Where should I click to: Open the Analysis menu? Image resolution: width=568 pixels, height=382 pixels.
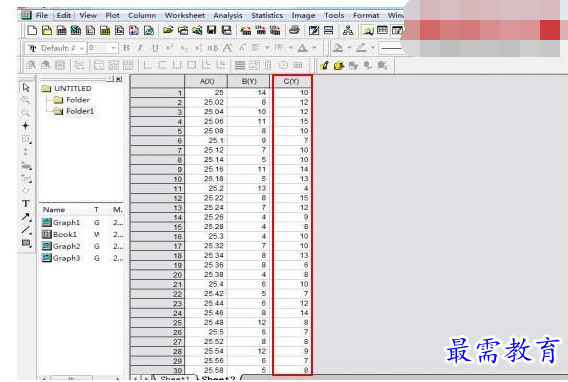coord(228,15)
